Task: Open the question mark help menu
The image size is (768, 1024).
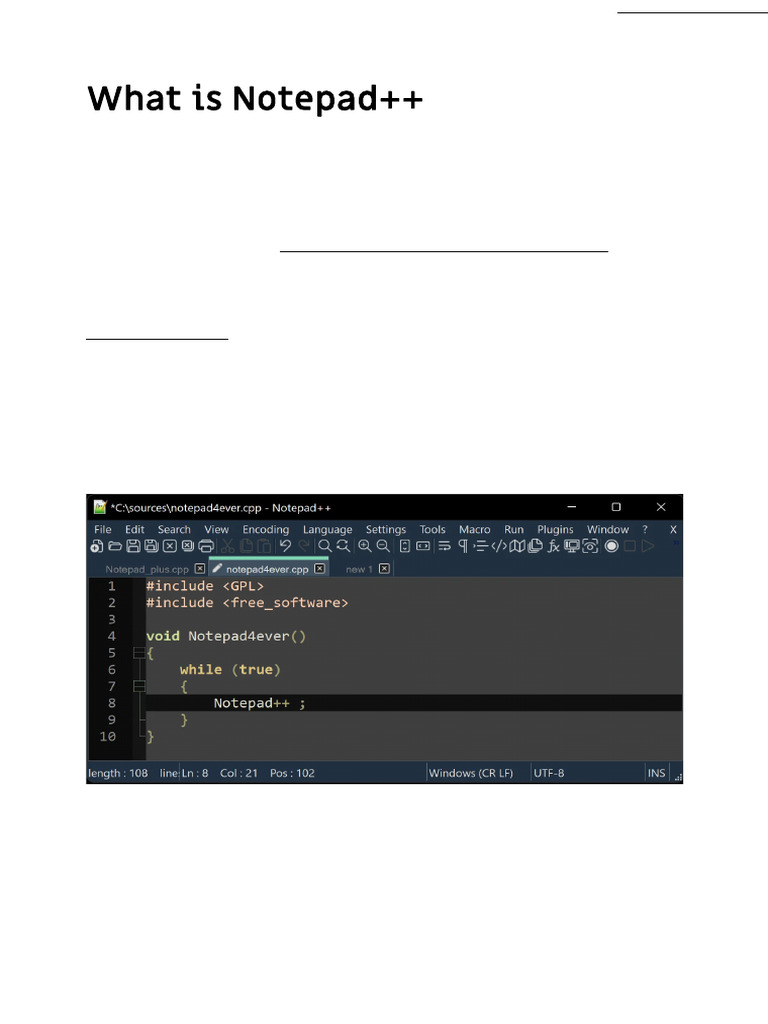Action: (645, 530)
